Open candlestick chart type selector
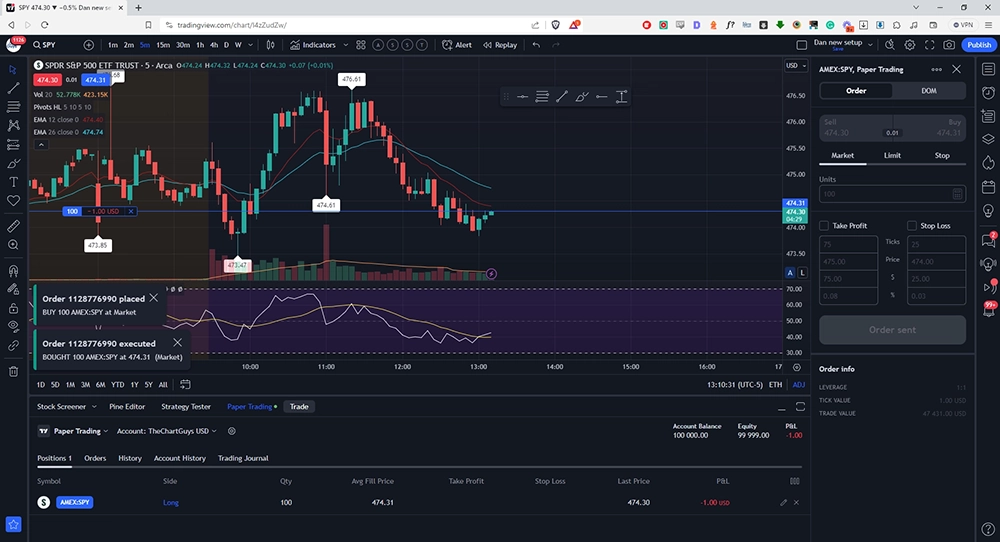 pyautogui.click(x=270, y=45)
